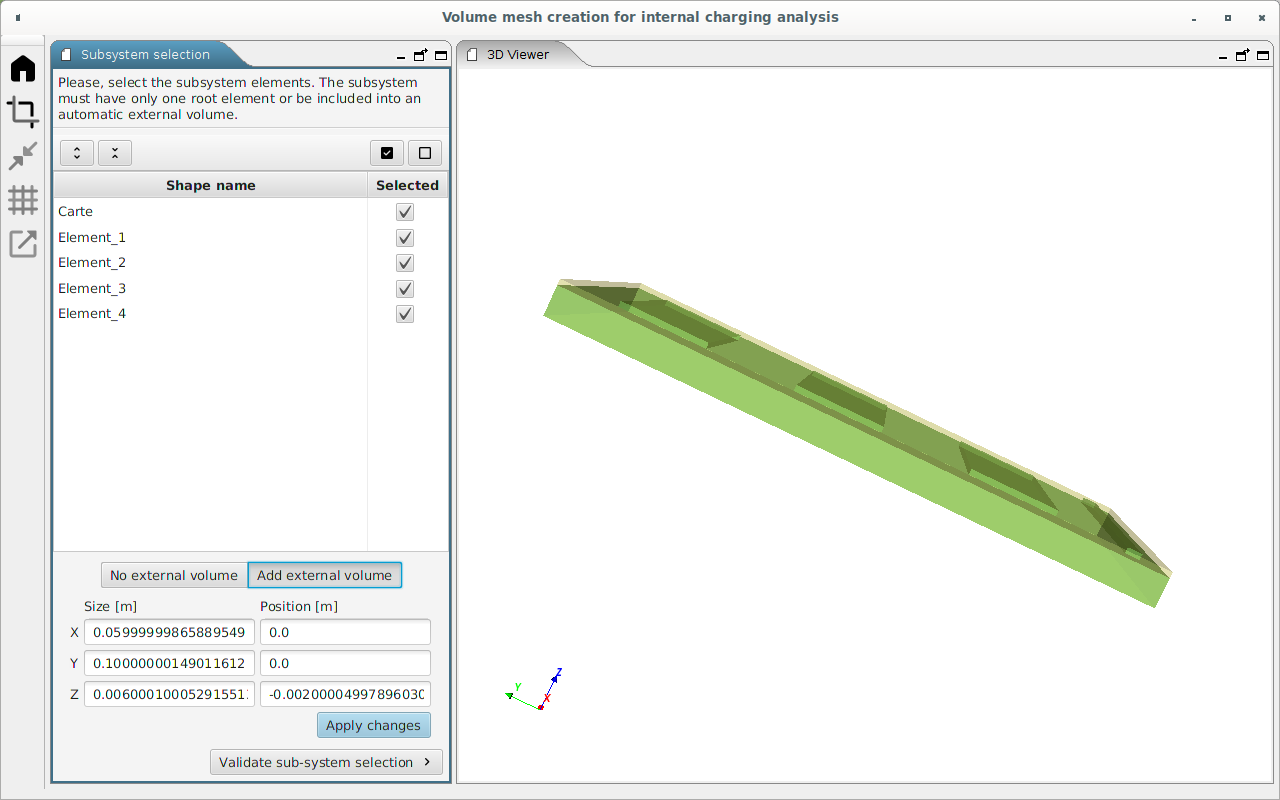Collapse all rows in the shape tree
The height and width of the screenshot is (800, 1280).
point(115,153)
